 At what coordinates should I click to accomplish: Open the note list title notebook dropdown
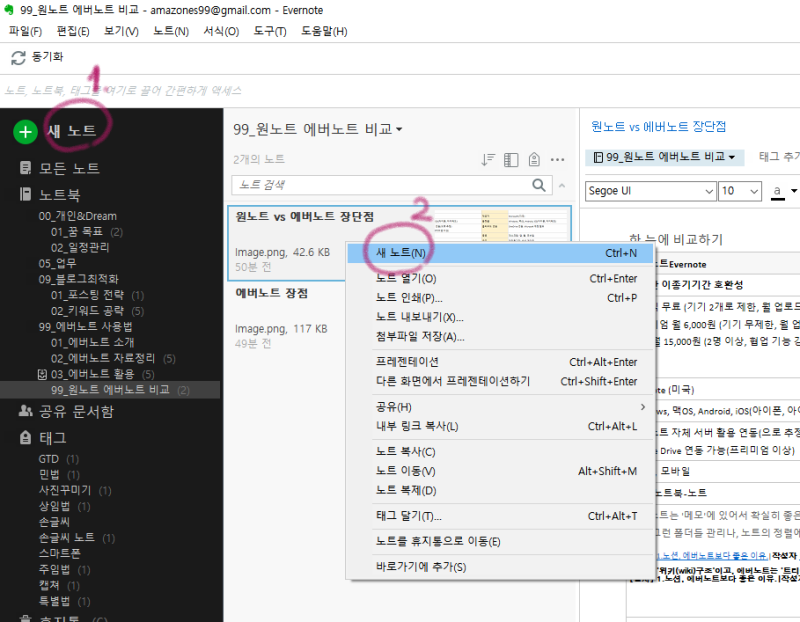[399, 129]
